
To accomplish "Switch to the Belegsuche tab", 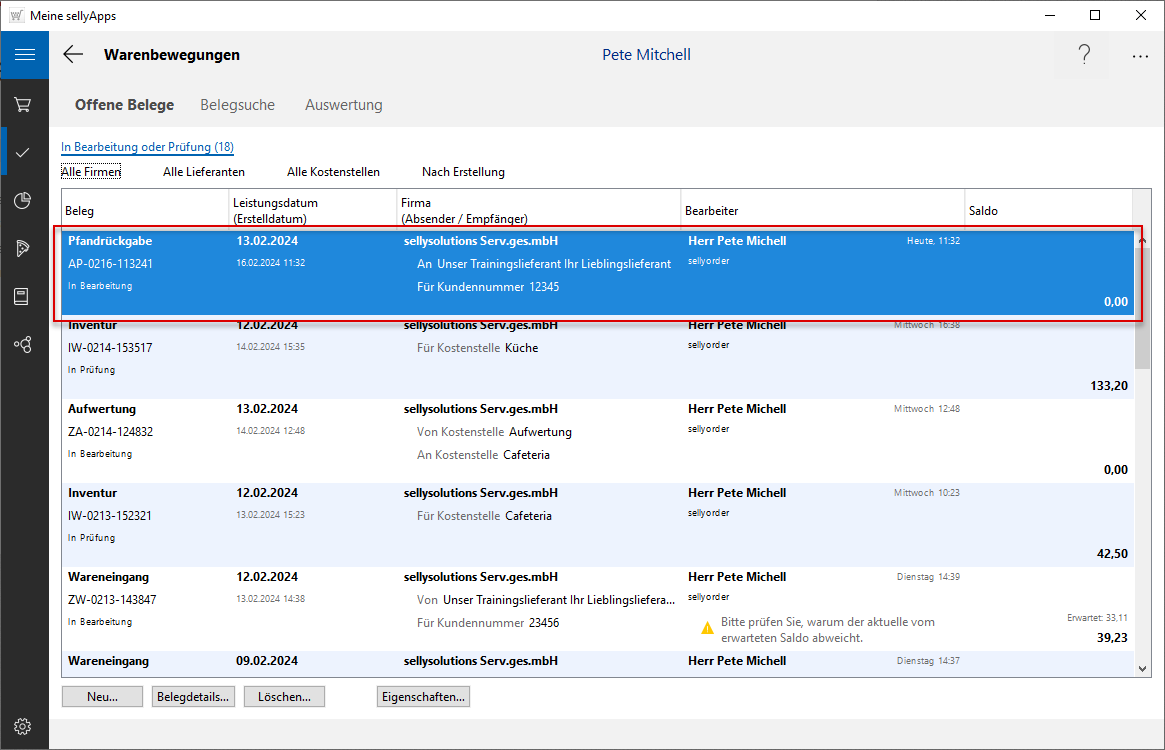I will 237,105.
